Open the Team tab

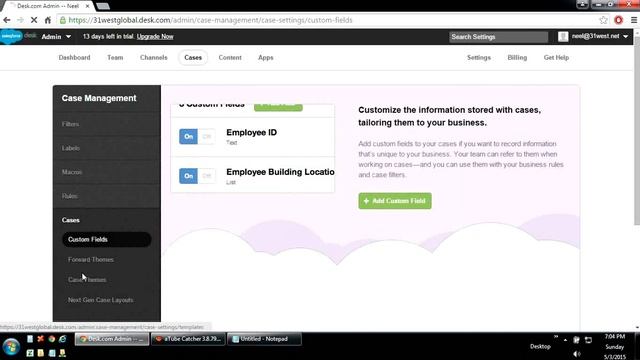point(115,58)
